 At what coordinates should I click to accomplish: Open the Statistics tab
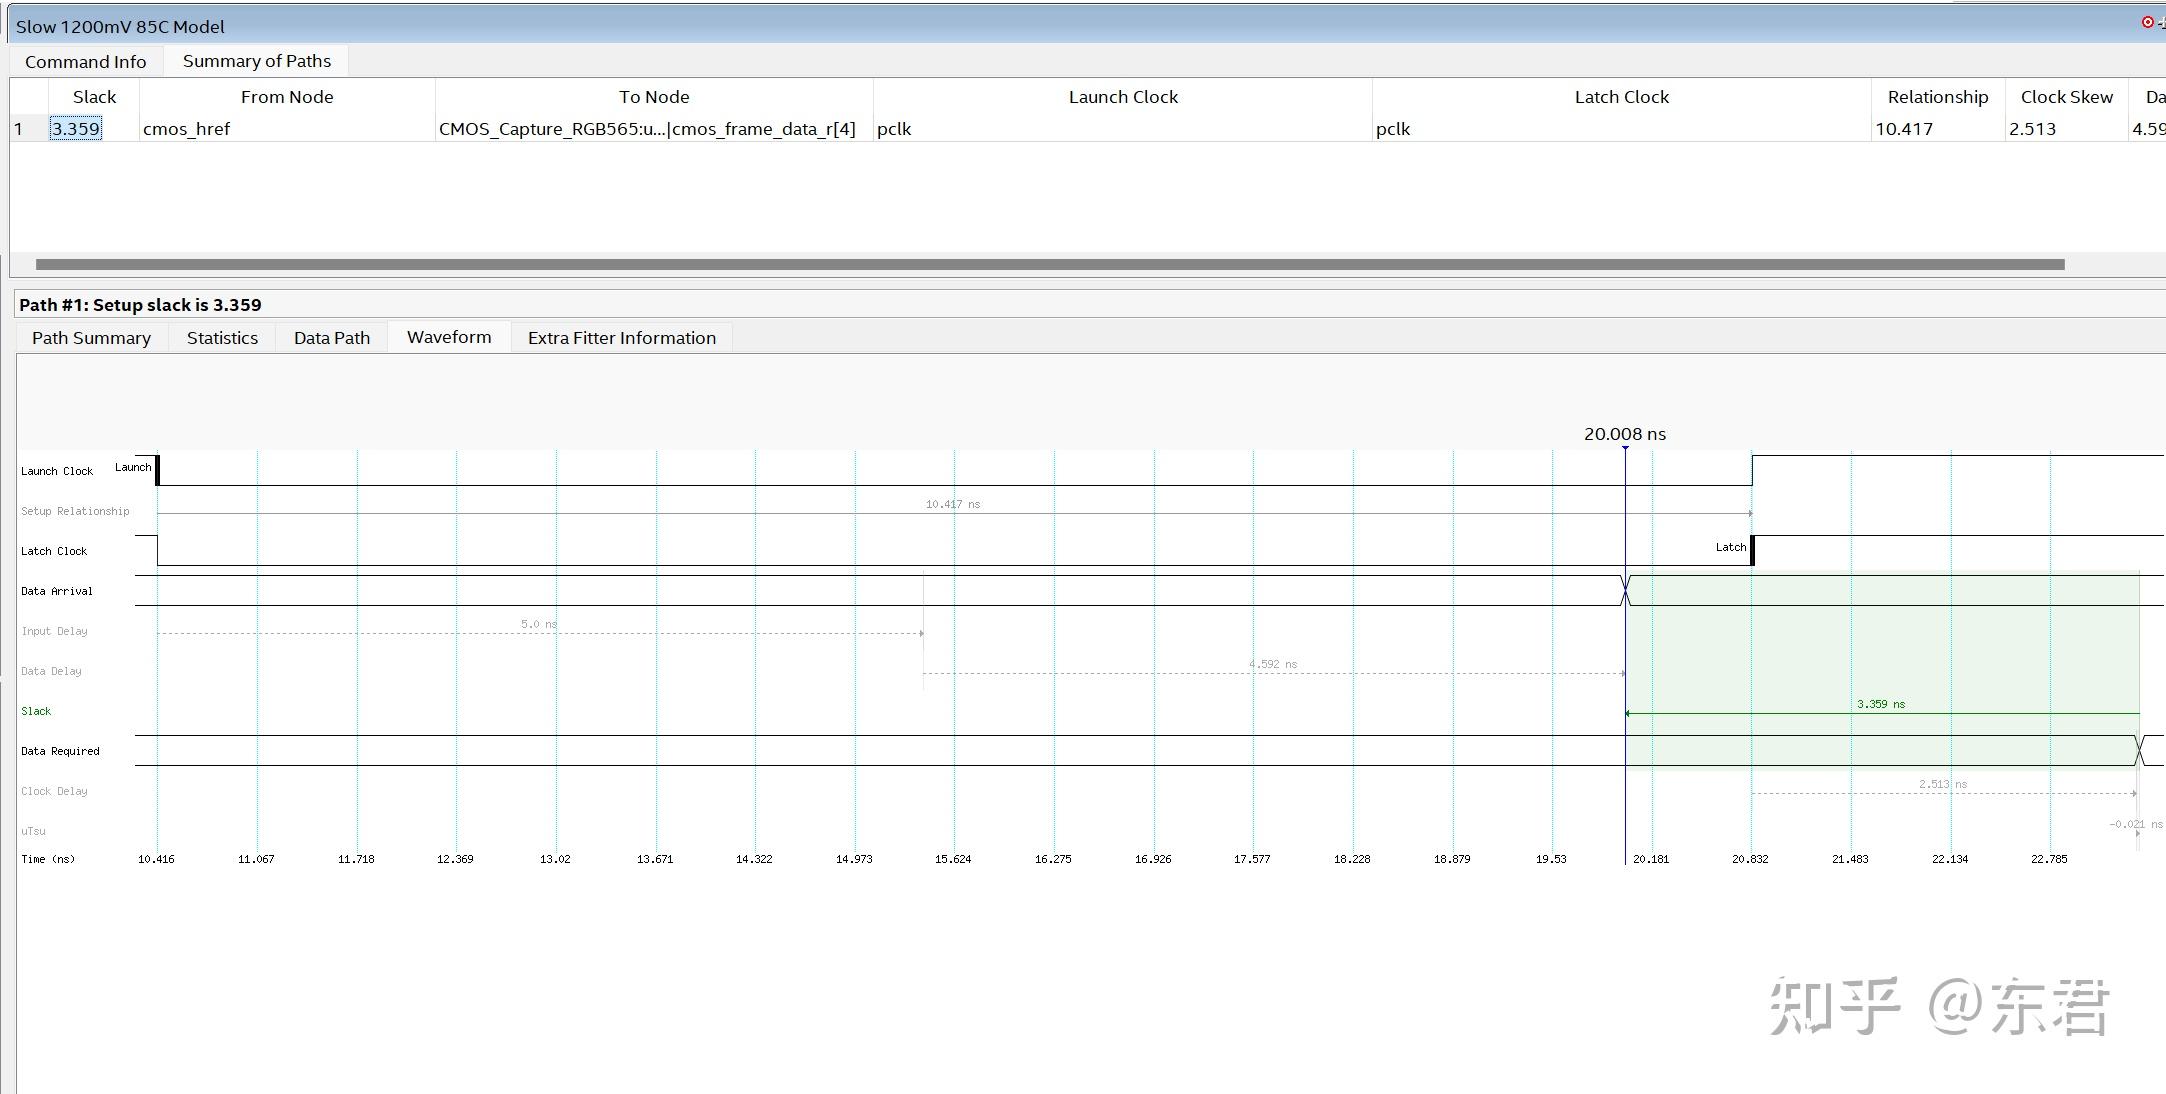(222, 338)
